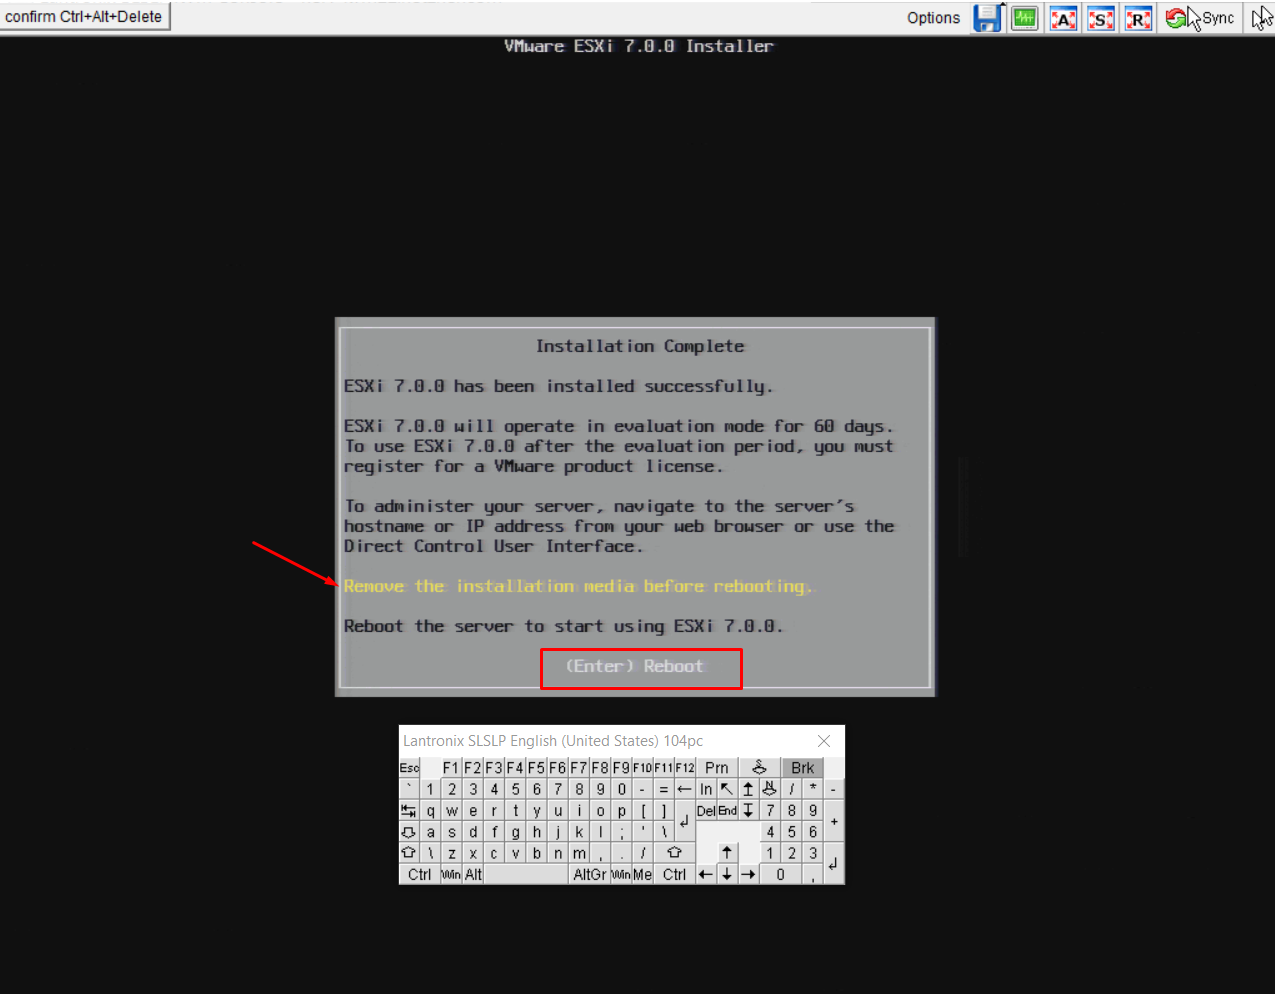Screen dimensions: 1275x994
Task: Click the 'm' key on soft keyboard
Action: [x=579, y=853]
